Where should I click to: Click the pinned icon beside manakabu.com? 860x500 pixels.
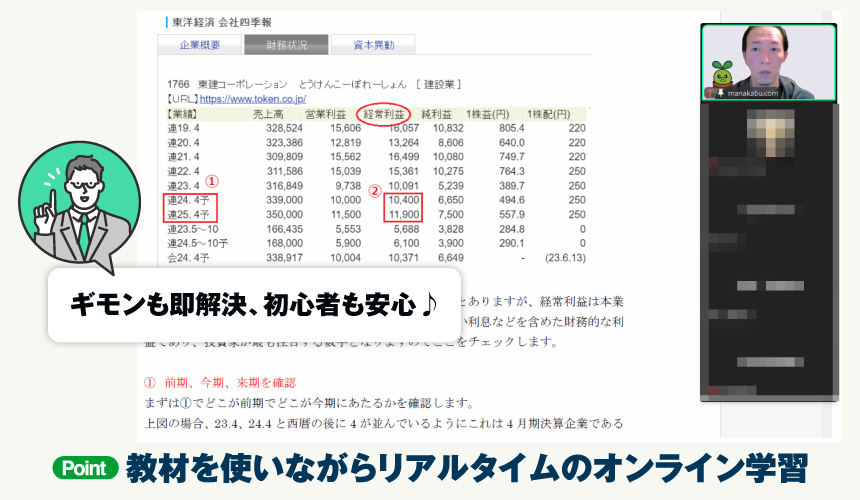720,93
